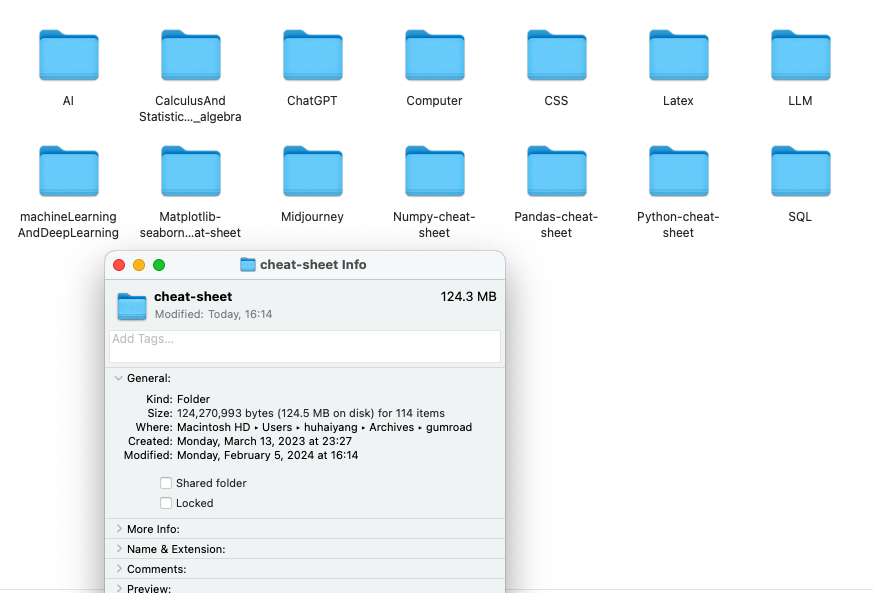
Task: Select the Midjourney folder icon
Action: click(312, 171)
